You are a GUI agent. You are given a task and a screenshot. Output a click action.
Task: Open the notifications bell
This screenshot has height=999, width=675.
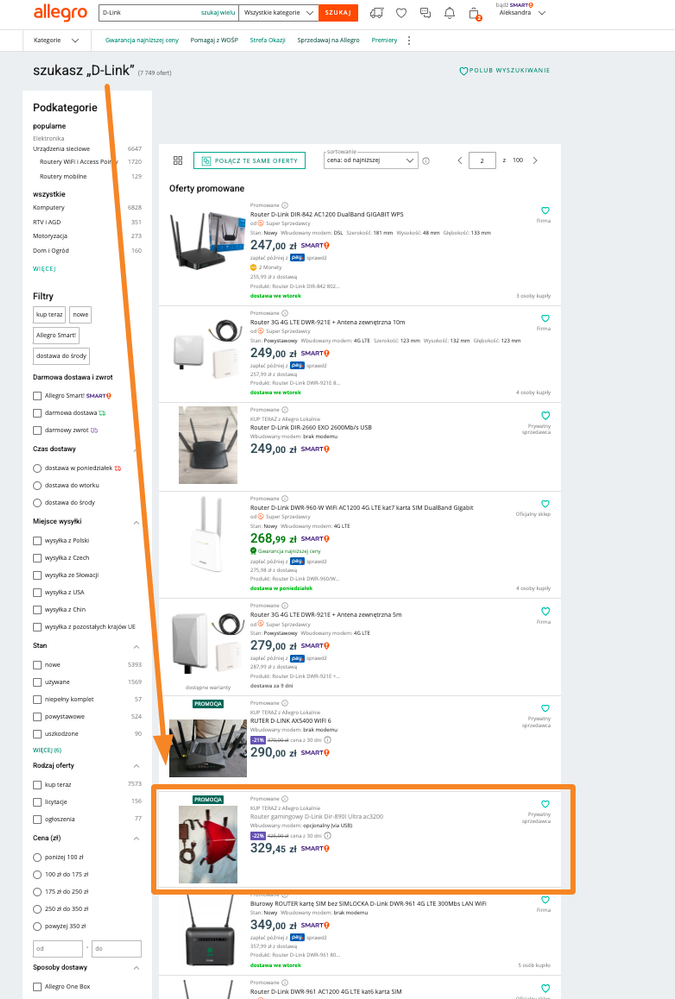click(x=449, y=13)
